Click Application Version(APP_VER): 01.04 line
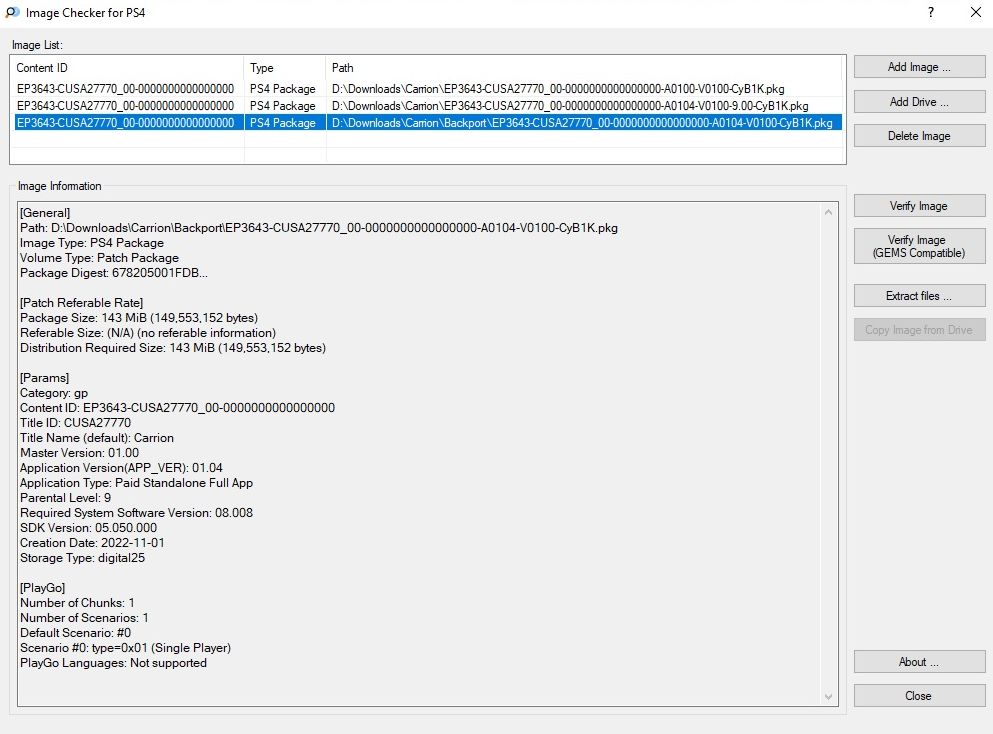Screen dimensions: 993x734 click(121, 468)
